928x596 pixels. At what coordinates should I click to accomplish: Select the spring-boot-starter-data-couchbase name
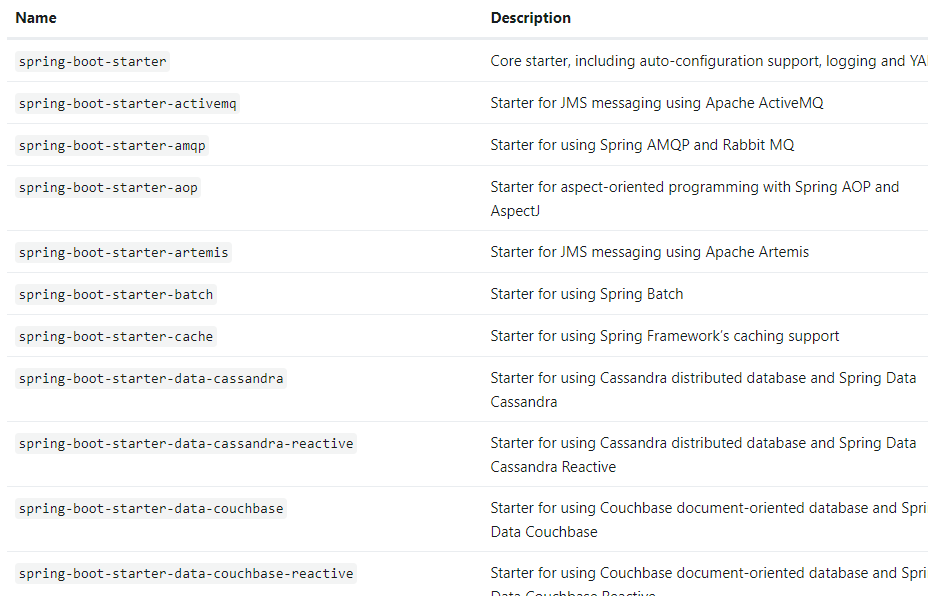(x=151, y=508)
